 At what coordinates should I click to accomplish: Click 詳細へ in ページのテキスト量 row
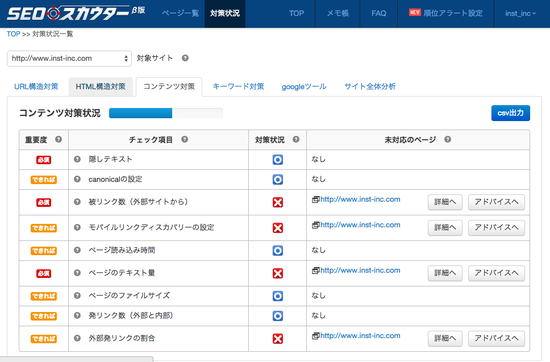point(445,273)
